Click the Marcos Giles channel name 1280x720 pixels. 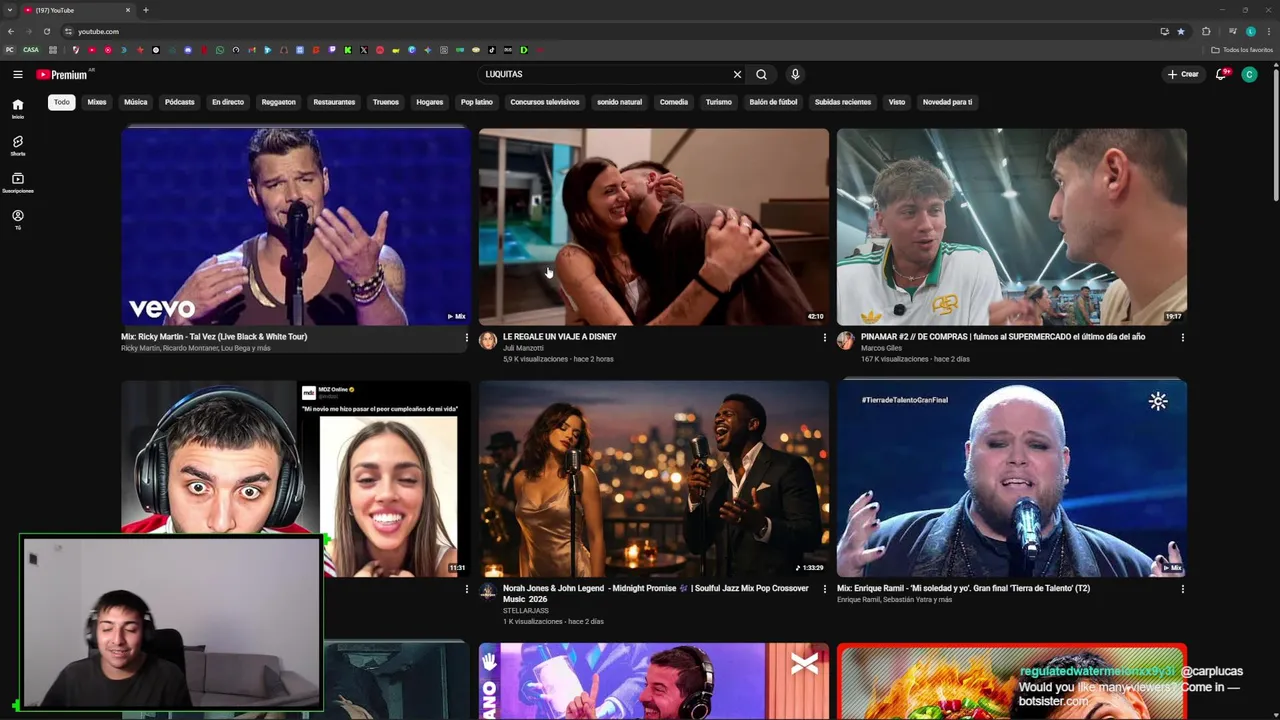pyautogui.click(x=881, y=348)
